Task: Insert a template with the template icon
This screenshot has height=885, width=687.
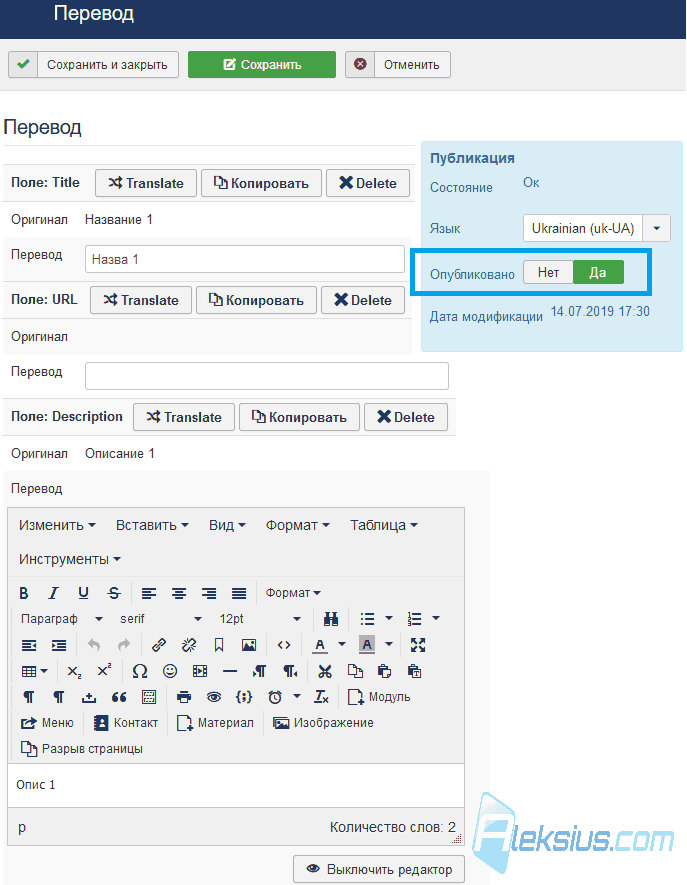Action: tap(149, 698)
